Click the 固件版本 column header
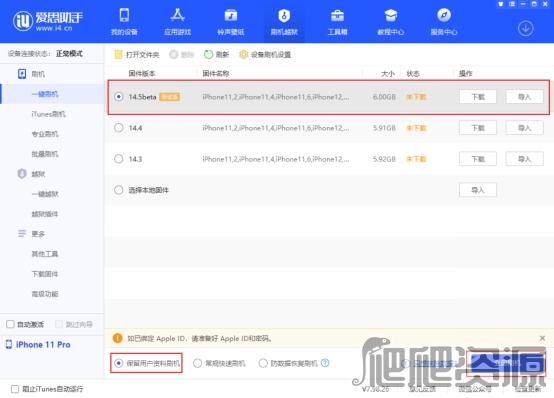 pos(142,74)
